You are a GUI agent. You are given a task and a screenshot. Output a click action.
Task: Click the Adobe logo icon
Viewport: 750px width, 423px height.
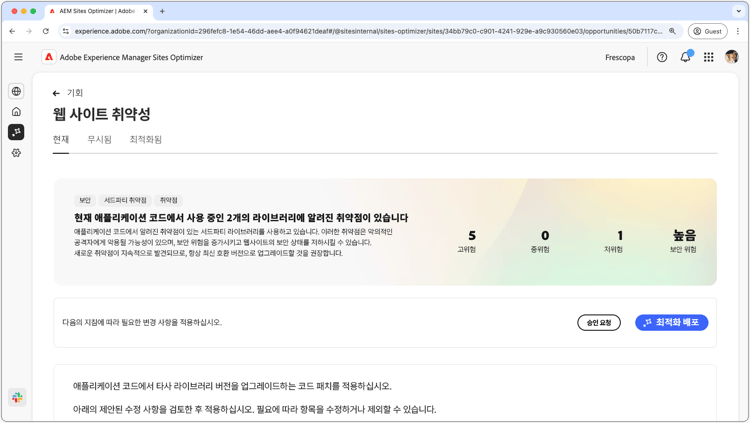(49, 57)
